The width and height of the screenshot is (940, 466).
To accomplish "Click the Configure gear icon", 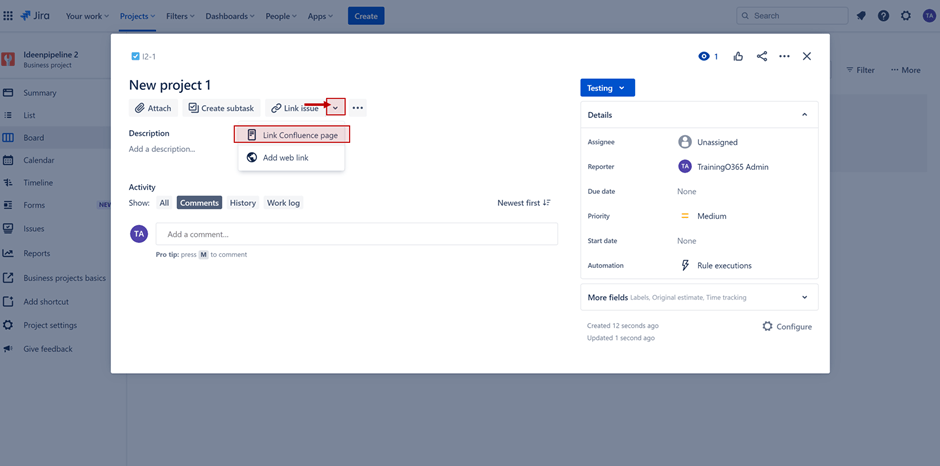I will click(x=768, y=327).
